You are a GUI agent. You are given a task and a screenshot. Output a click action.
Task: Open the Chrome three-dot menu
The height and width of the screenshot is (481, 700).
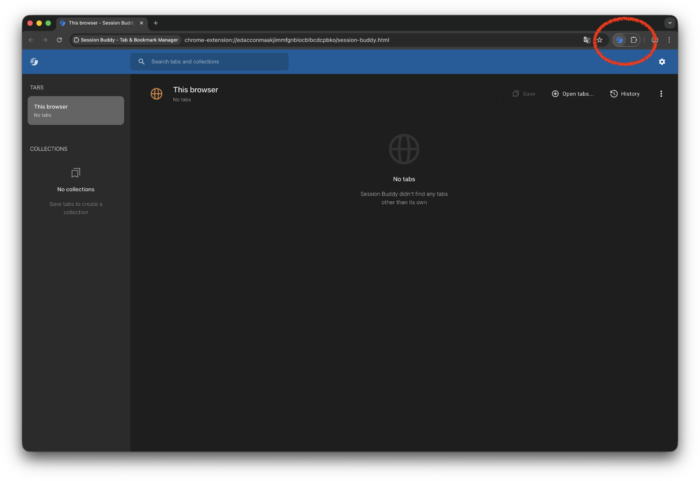pos(669,40)
